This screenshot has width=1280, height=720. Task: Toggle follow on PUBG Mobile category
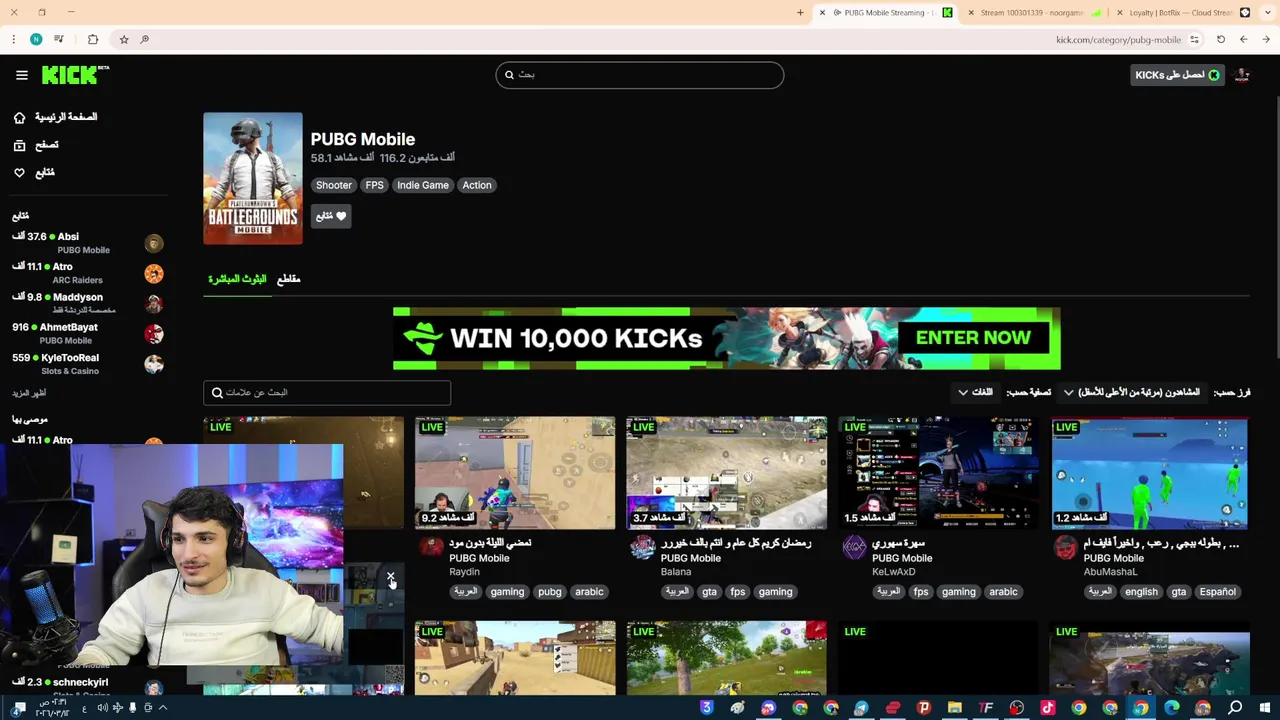331,216
